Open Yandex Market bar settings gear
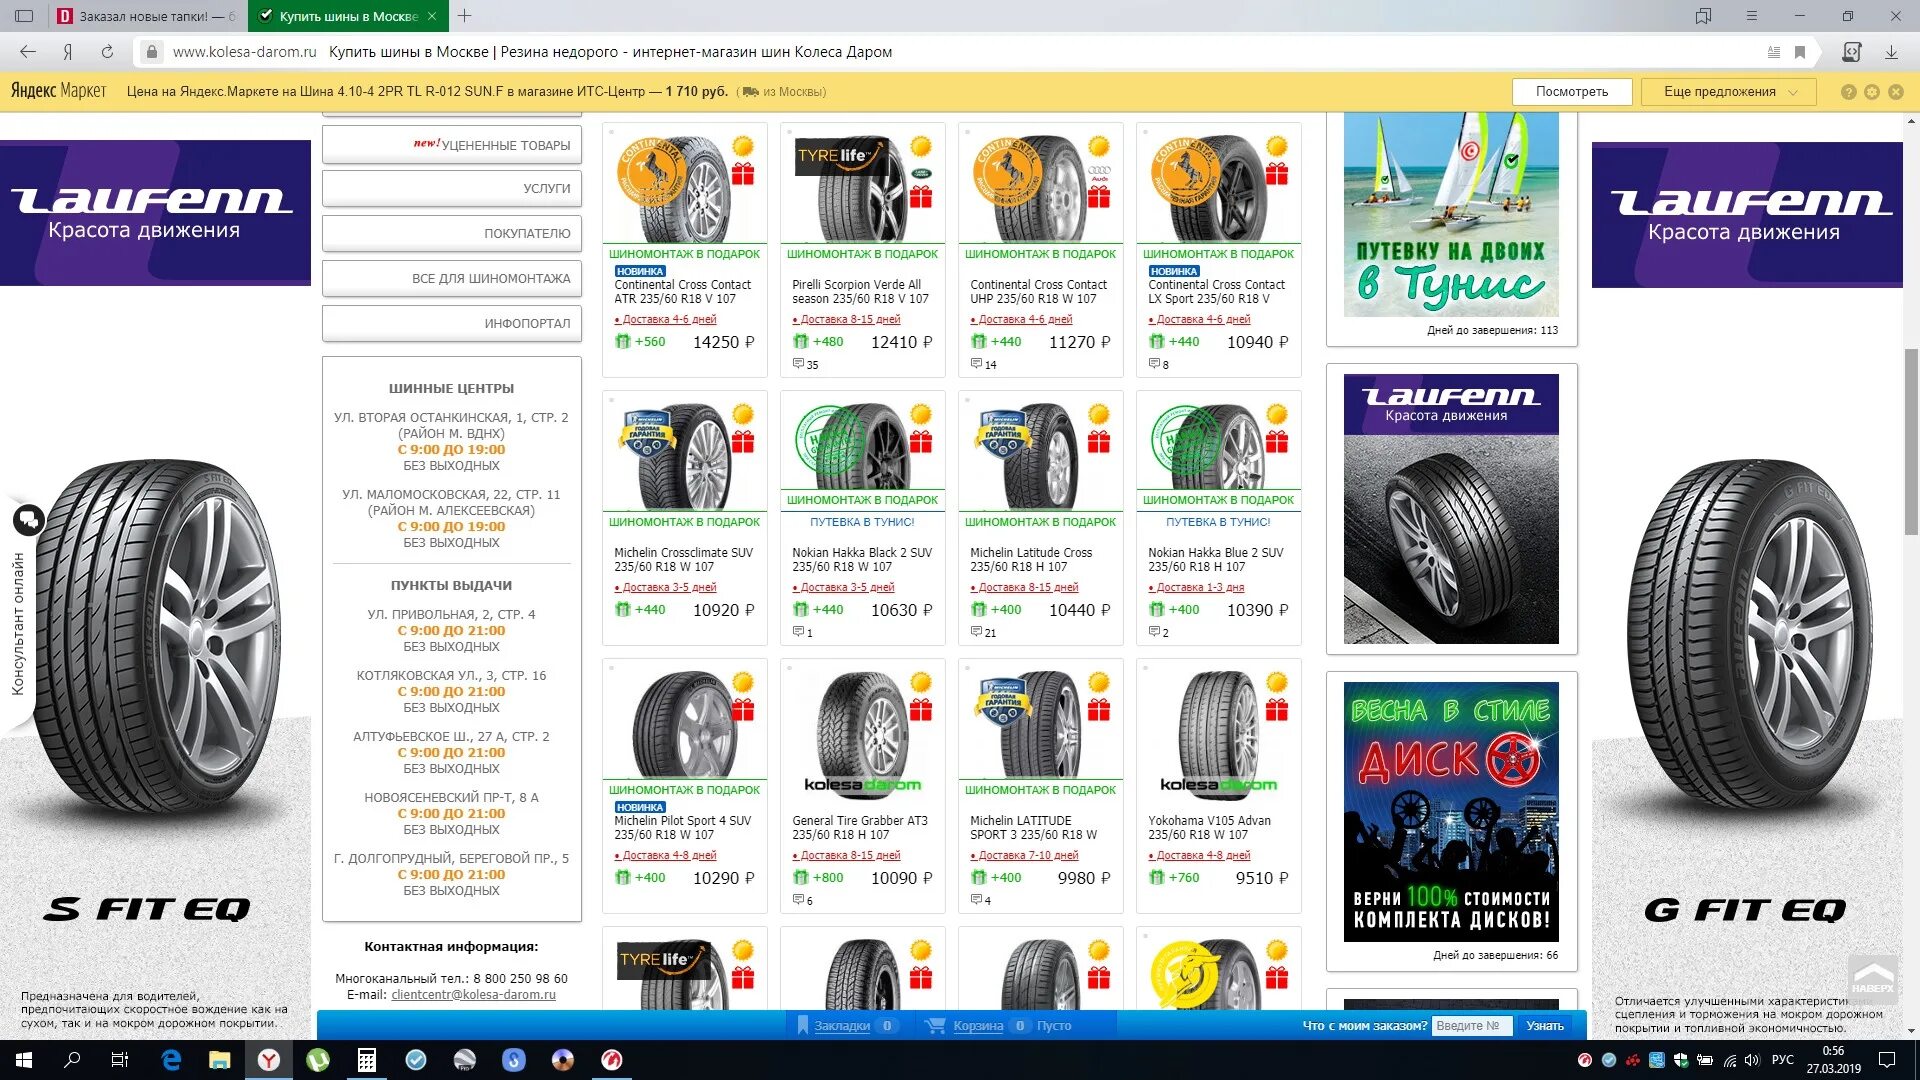Screen dimensions: 1920x1080 (1872, 92)
